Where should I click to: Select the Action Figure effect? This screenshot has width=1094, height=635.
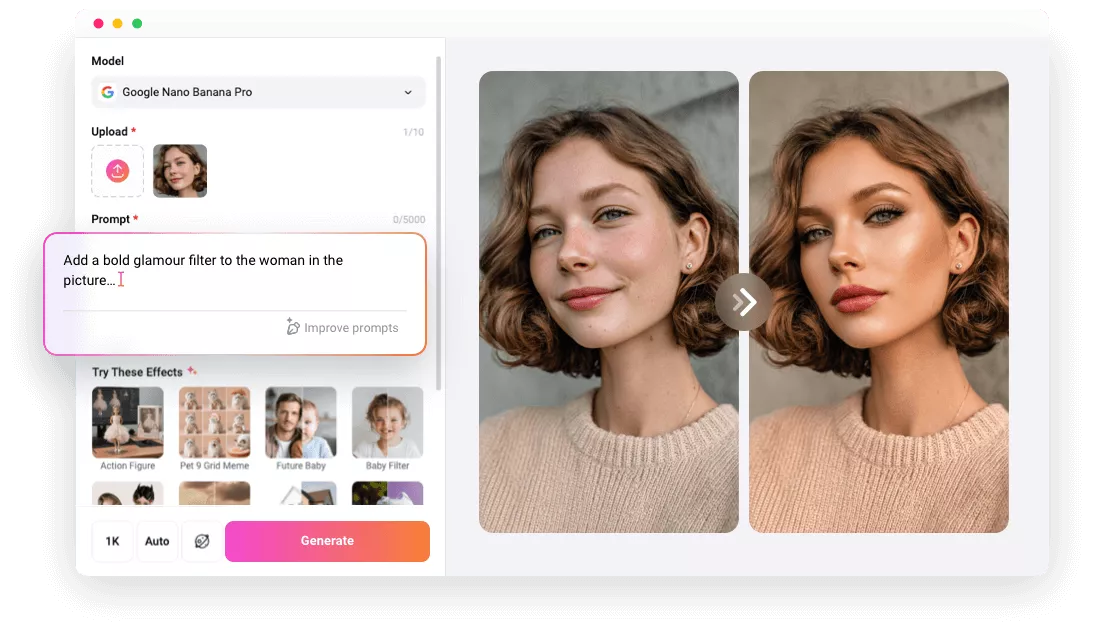tap(127, 422)
